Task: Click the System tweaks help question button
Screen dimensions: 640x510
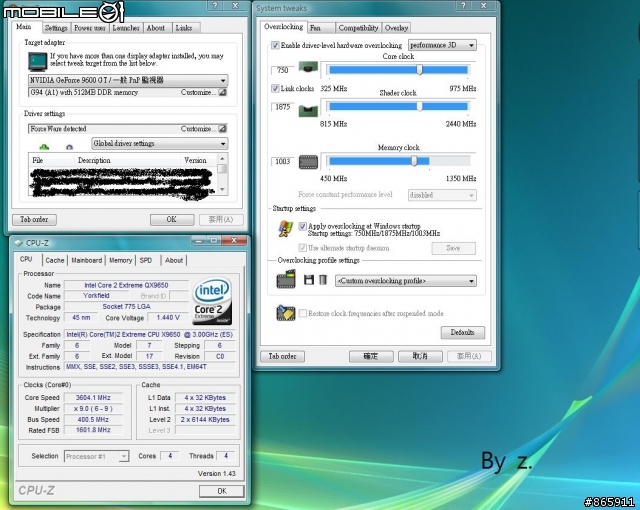Action: (463, 5)
